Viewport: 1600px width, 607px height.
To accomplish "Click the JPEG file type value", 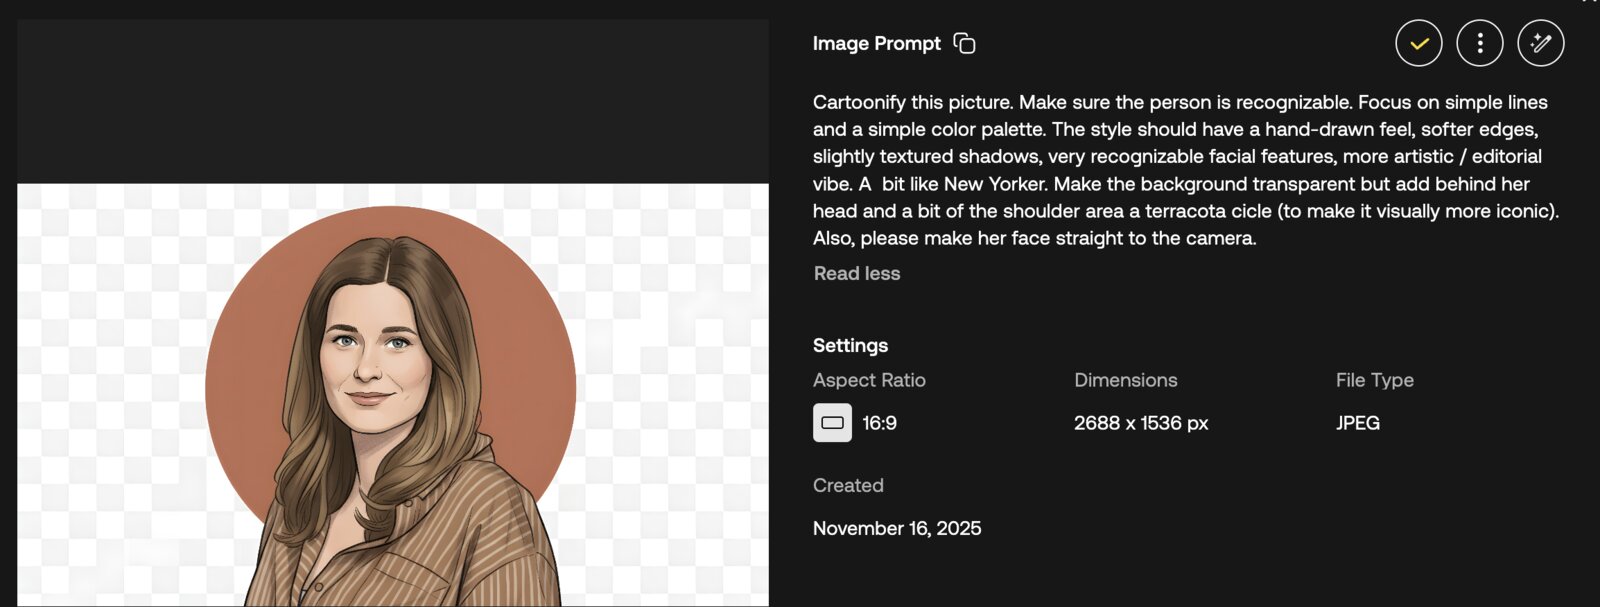I will click(1357, 422).
